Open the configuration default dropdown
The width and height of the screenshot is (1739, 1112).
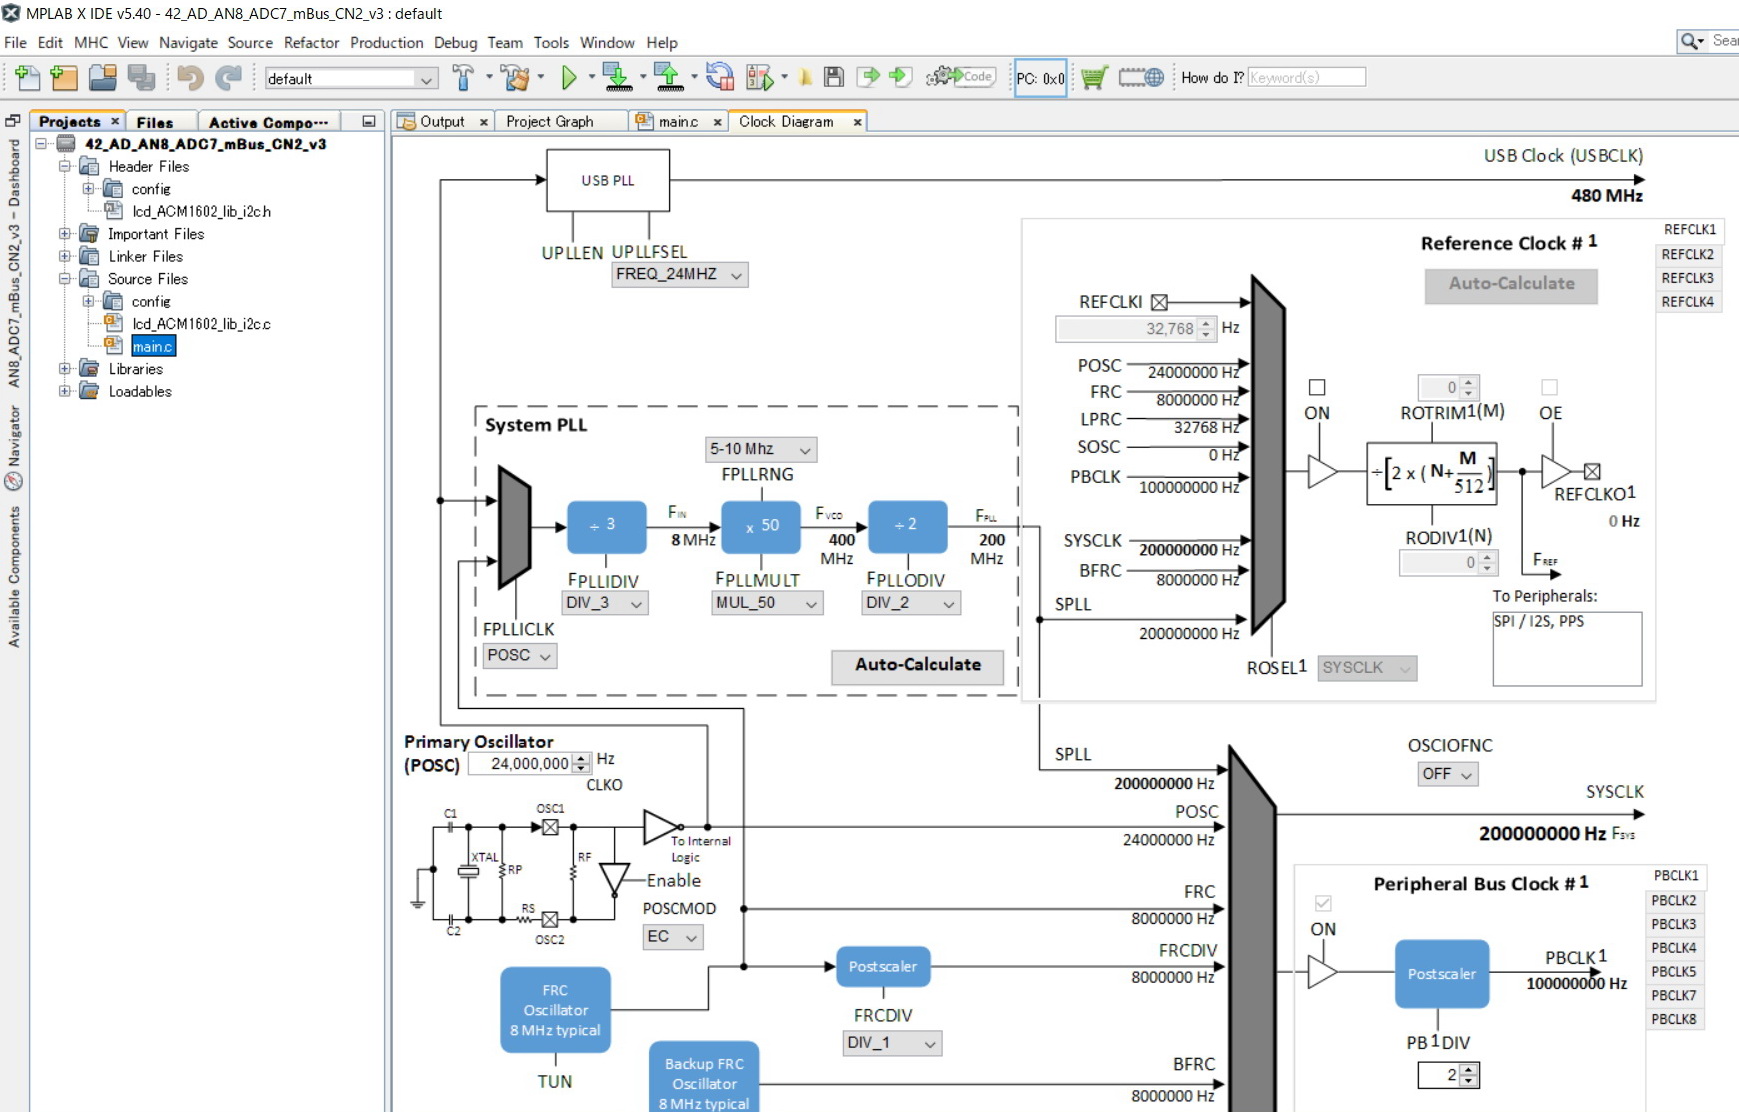pos(351,79)
